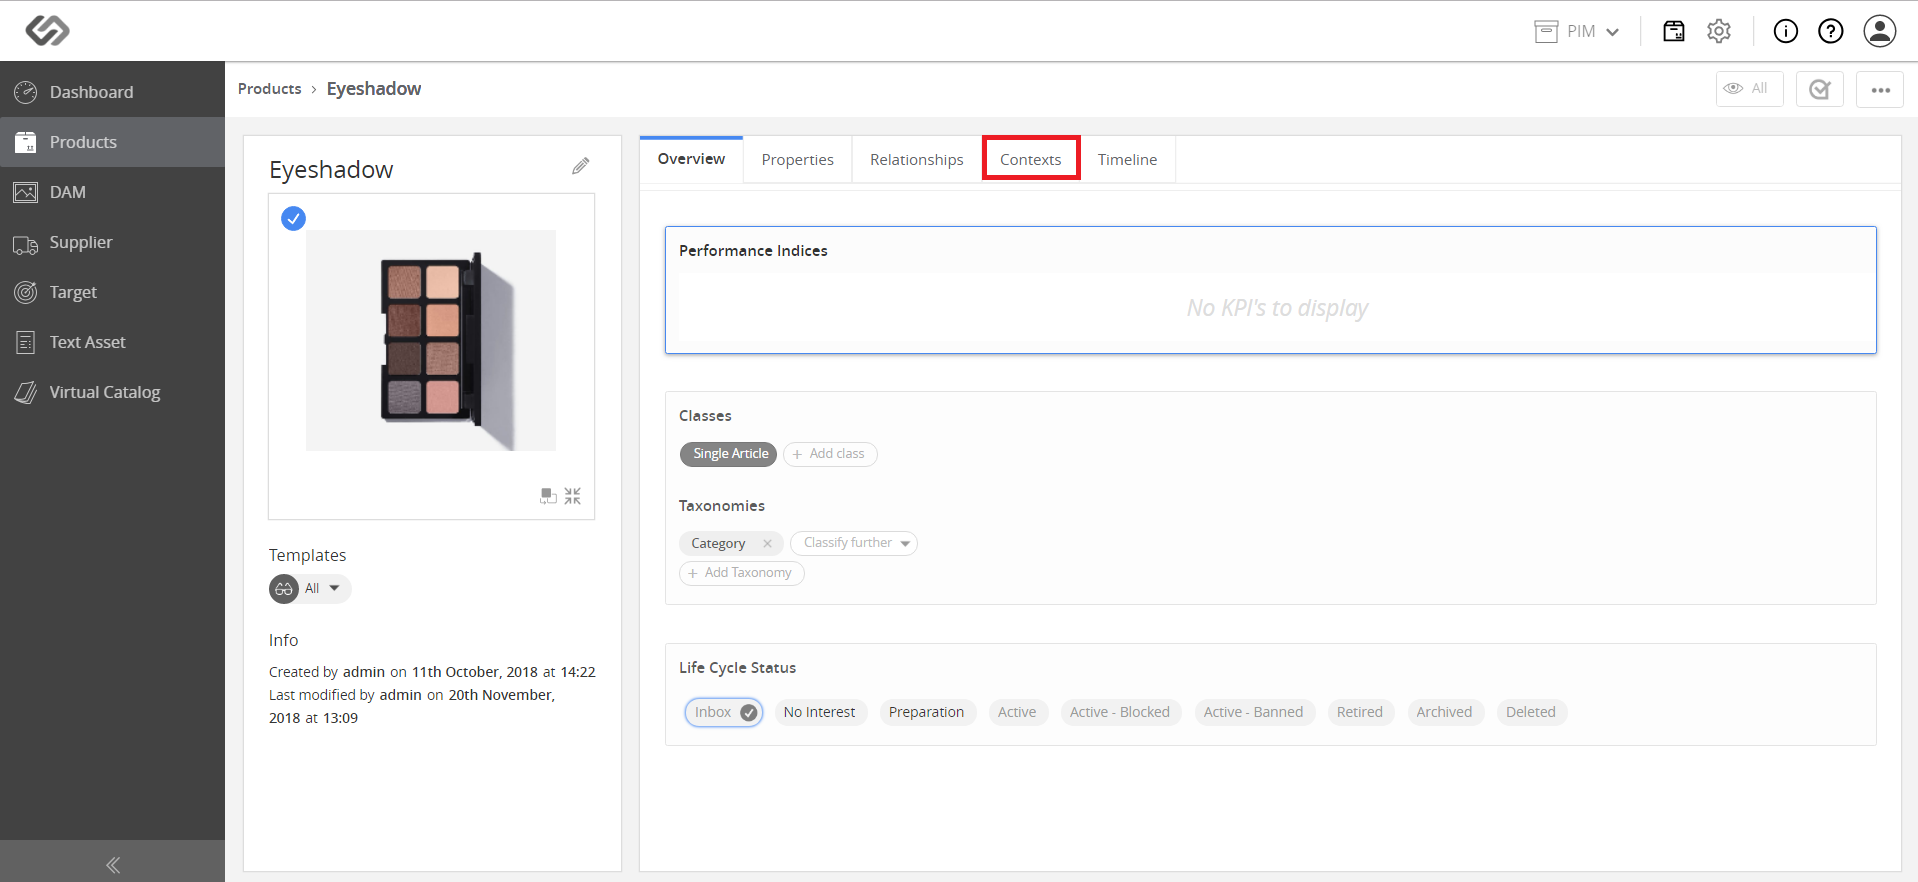Set life cycle status to Active

click(1017, 712)
